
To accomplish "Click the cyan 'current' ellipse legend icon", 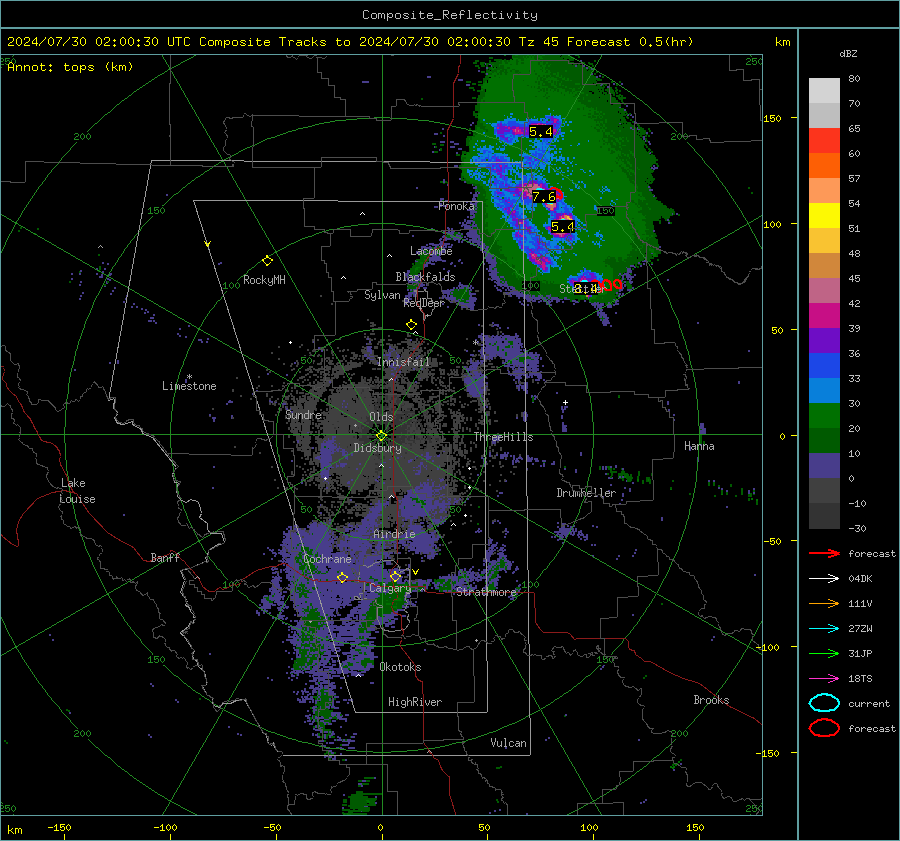I will pos(824,703).
